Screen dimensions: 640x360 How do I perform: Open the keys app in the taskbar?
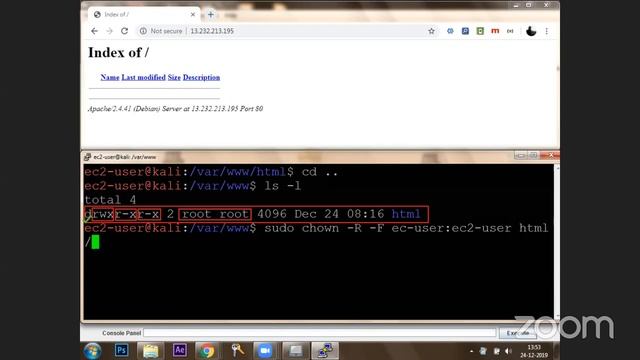point(238,350)
